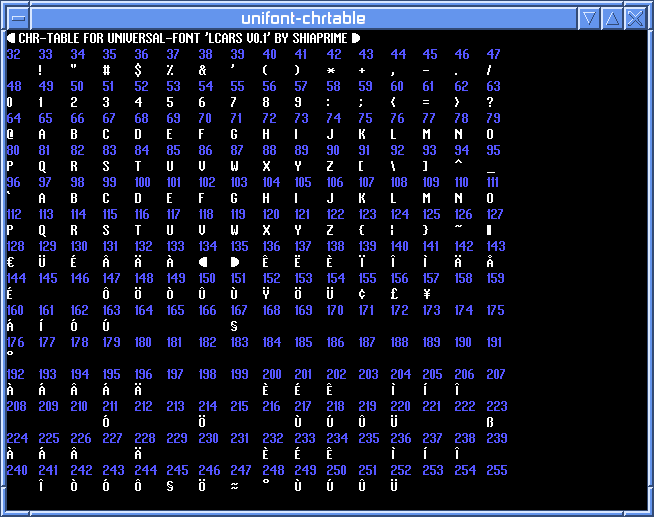Image resolution: width=654 pixels, height=517 pixels.
Task: Click the & glyph under code 38
Action: click(202, 70)
